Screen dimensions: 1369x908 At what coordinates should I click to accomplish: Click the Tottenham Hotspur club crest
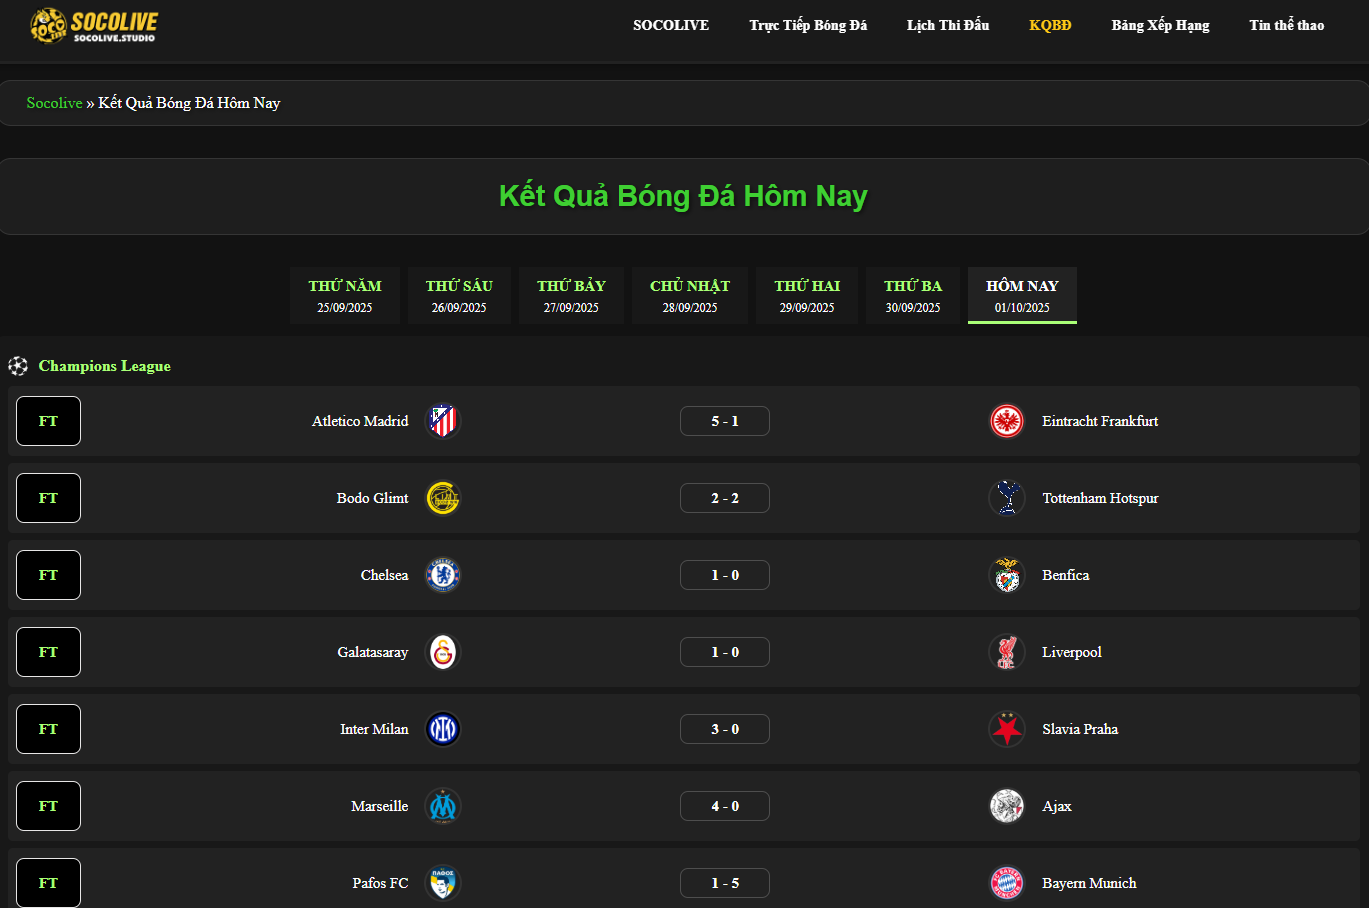click(1007, 498)
